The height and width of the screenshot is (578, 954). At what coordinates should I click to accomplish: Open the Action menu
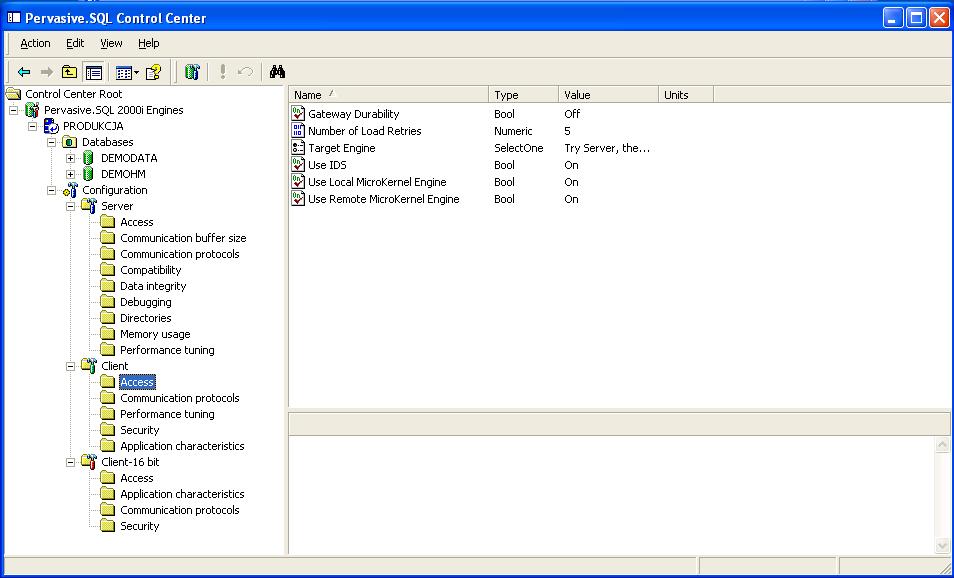coord(35,43)
